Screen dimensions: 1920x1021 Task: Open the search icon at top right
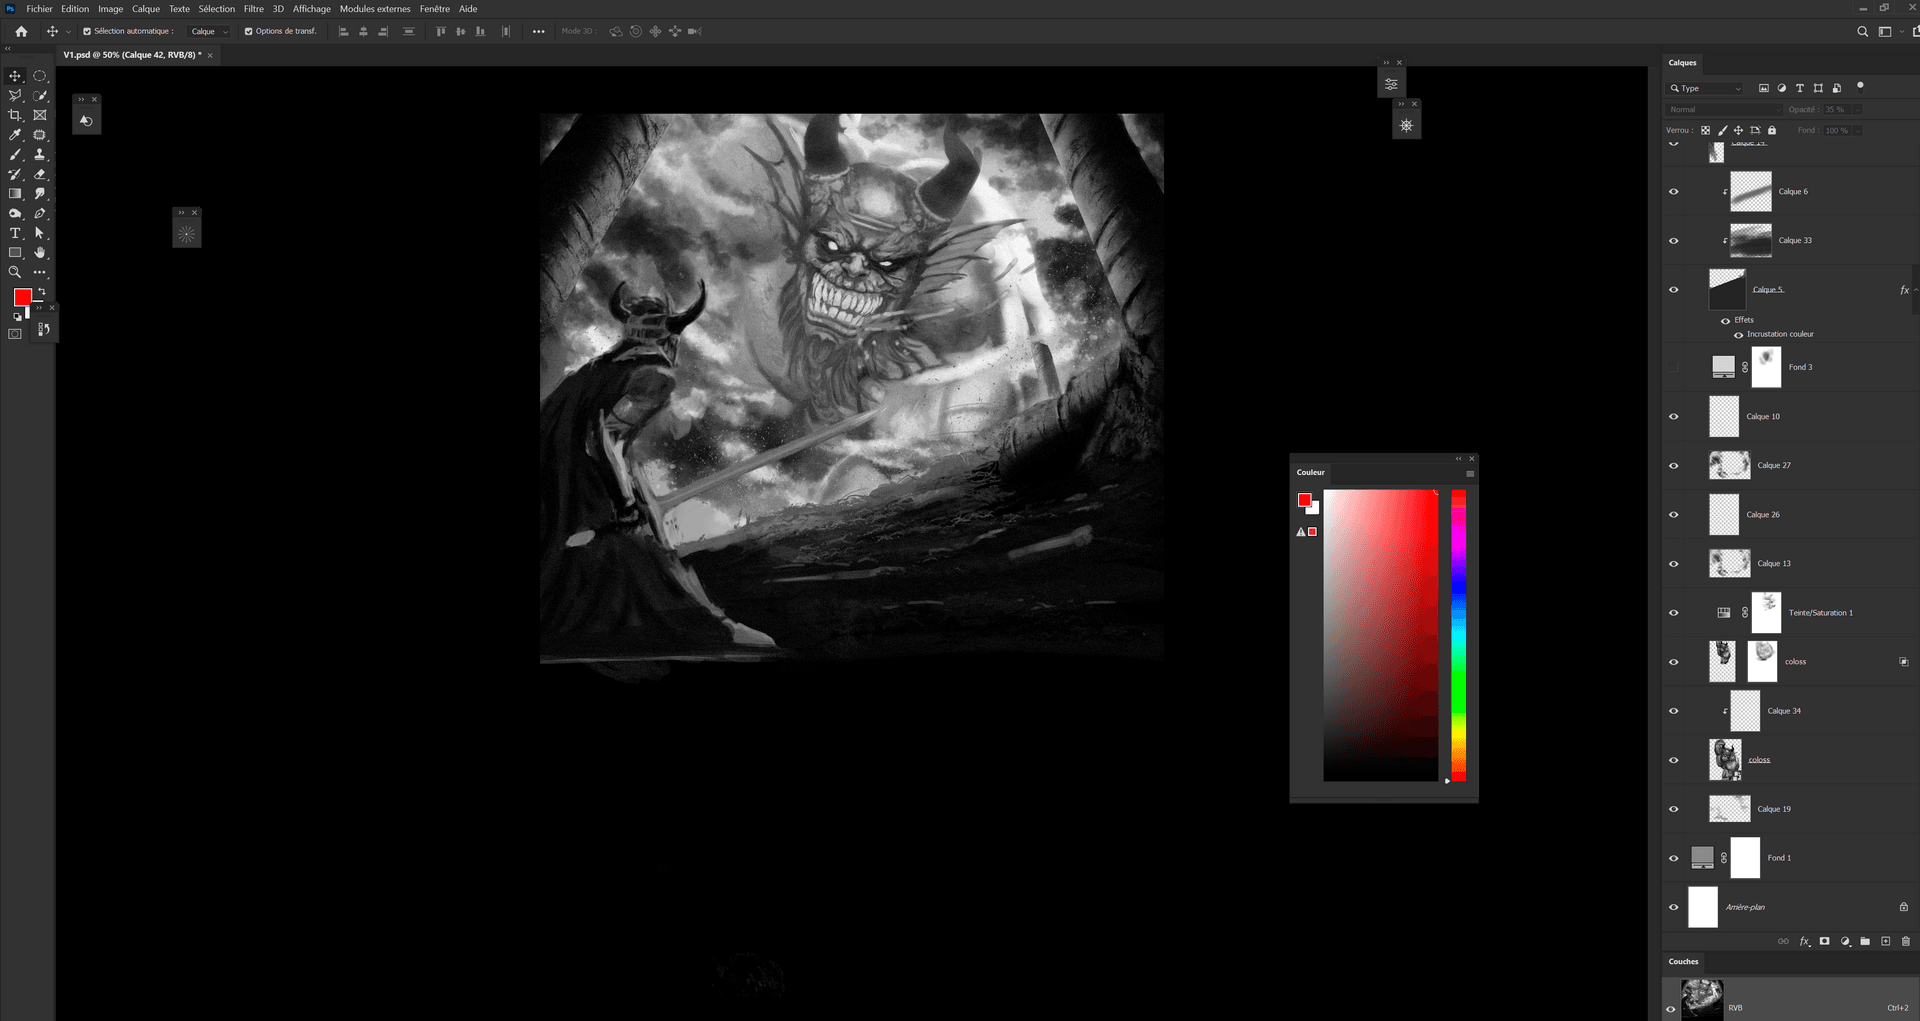tap(1862, 31)
